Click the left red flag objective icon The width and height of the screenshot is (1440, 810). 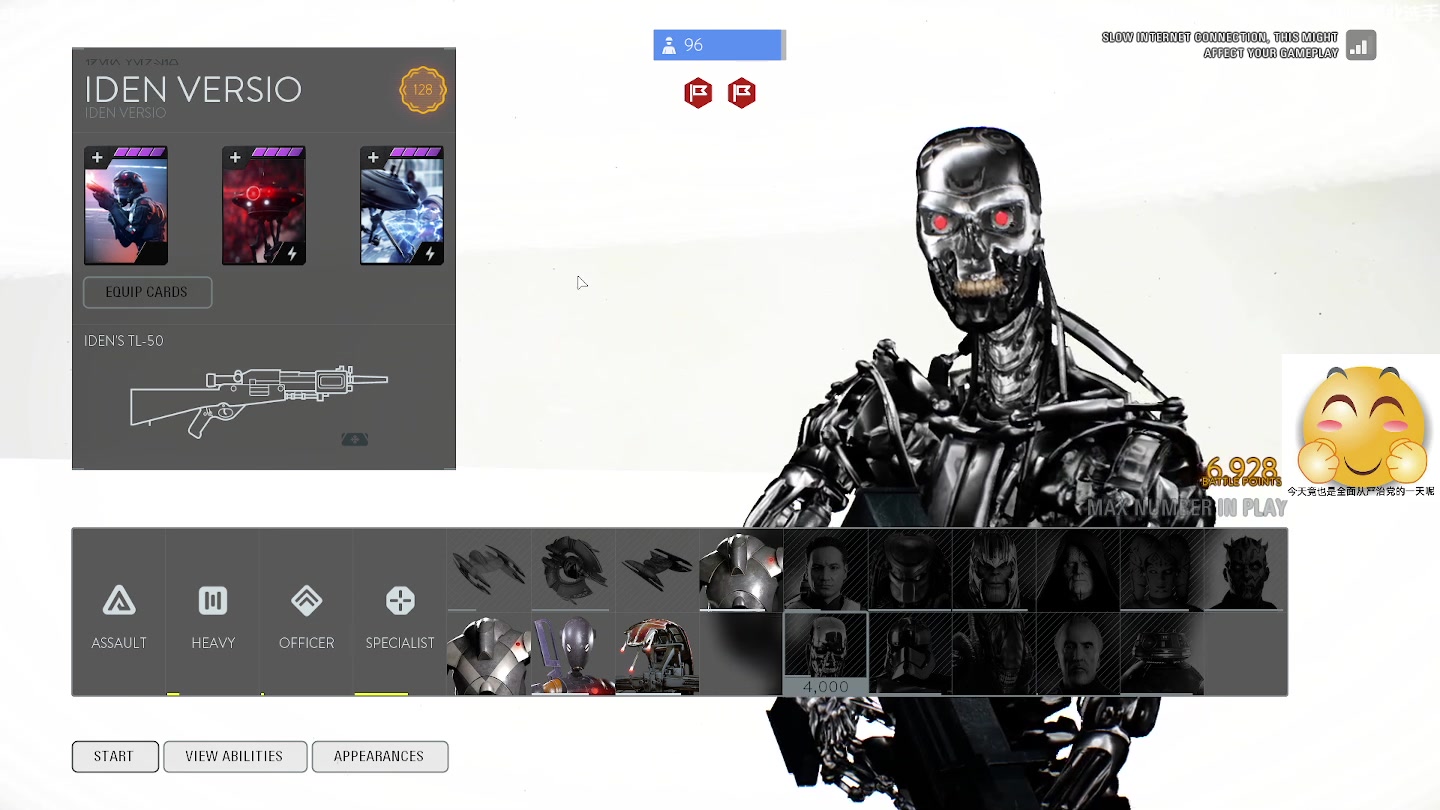[698, 93]
